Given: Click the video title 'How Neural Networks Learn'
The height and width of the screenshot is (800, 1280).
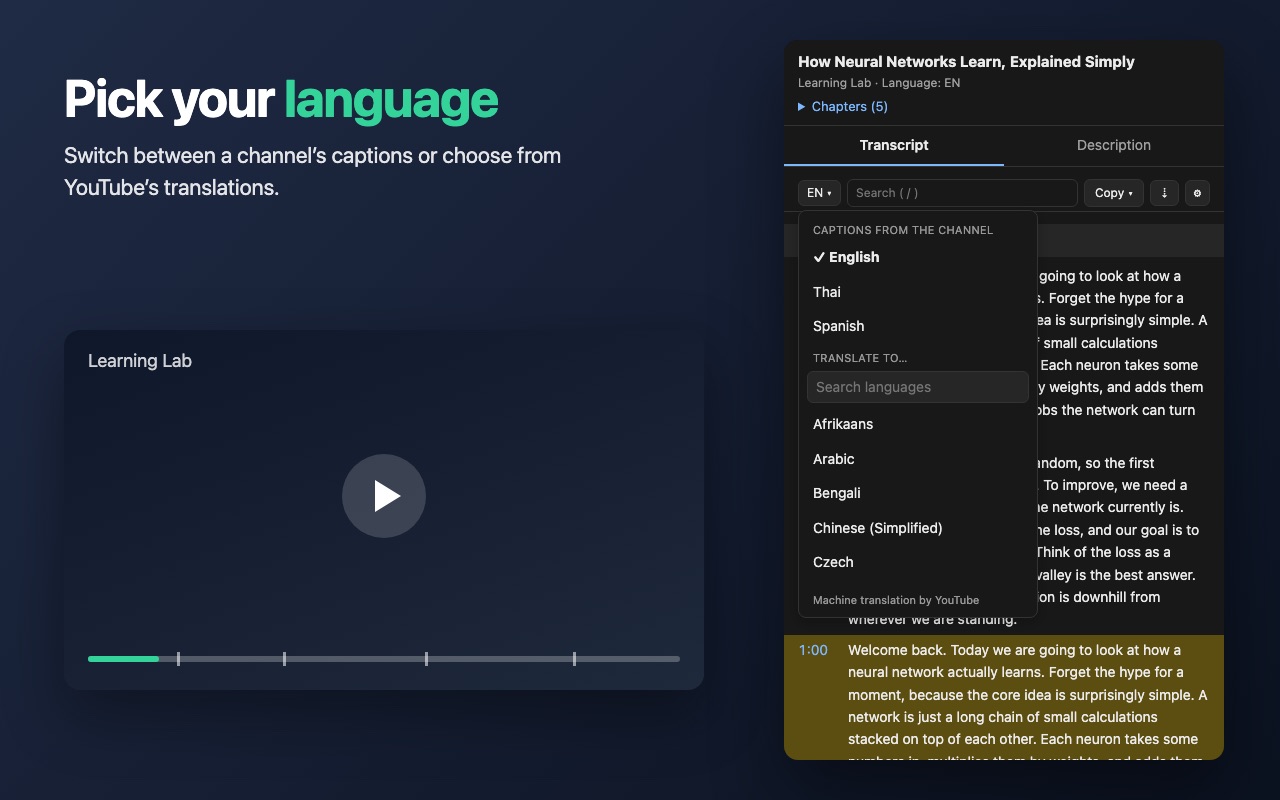Looking at the screenshot, I should pos(966,62).
